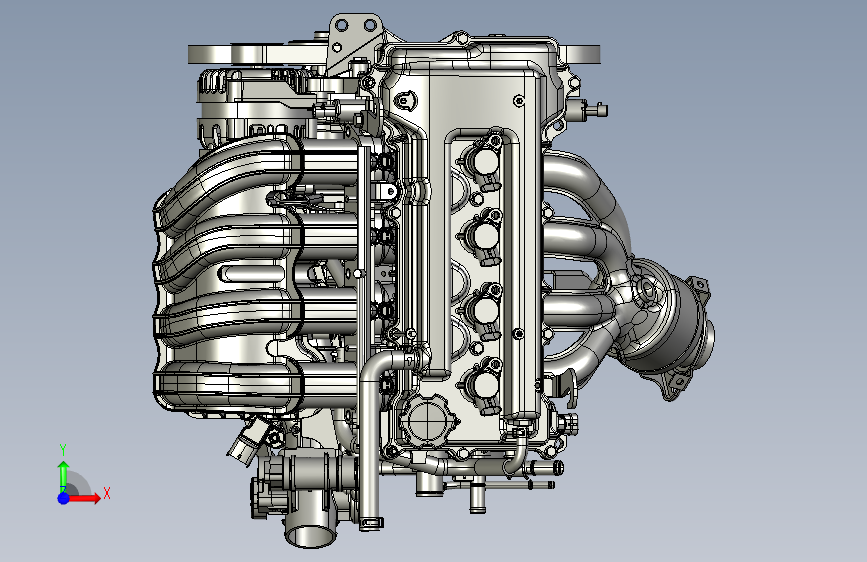Select the alternator behind the intake manifold
The height and width of the screenshot is (562, 867).
coord(252,106)
